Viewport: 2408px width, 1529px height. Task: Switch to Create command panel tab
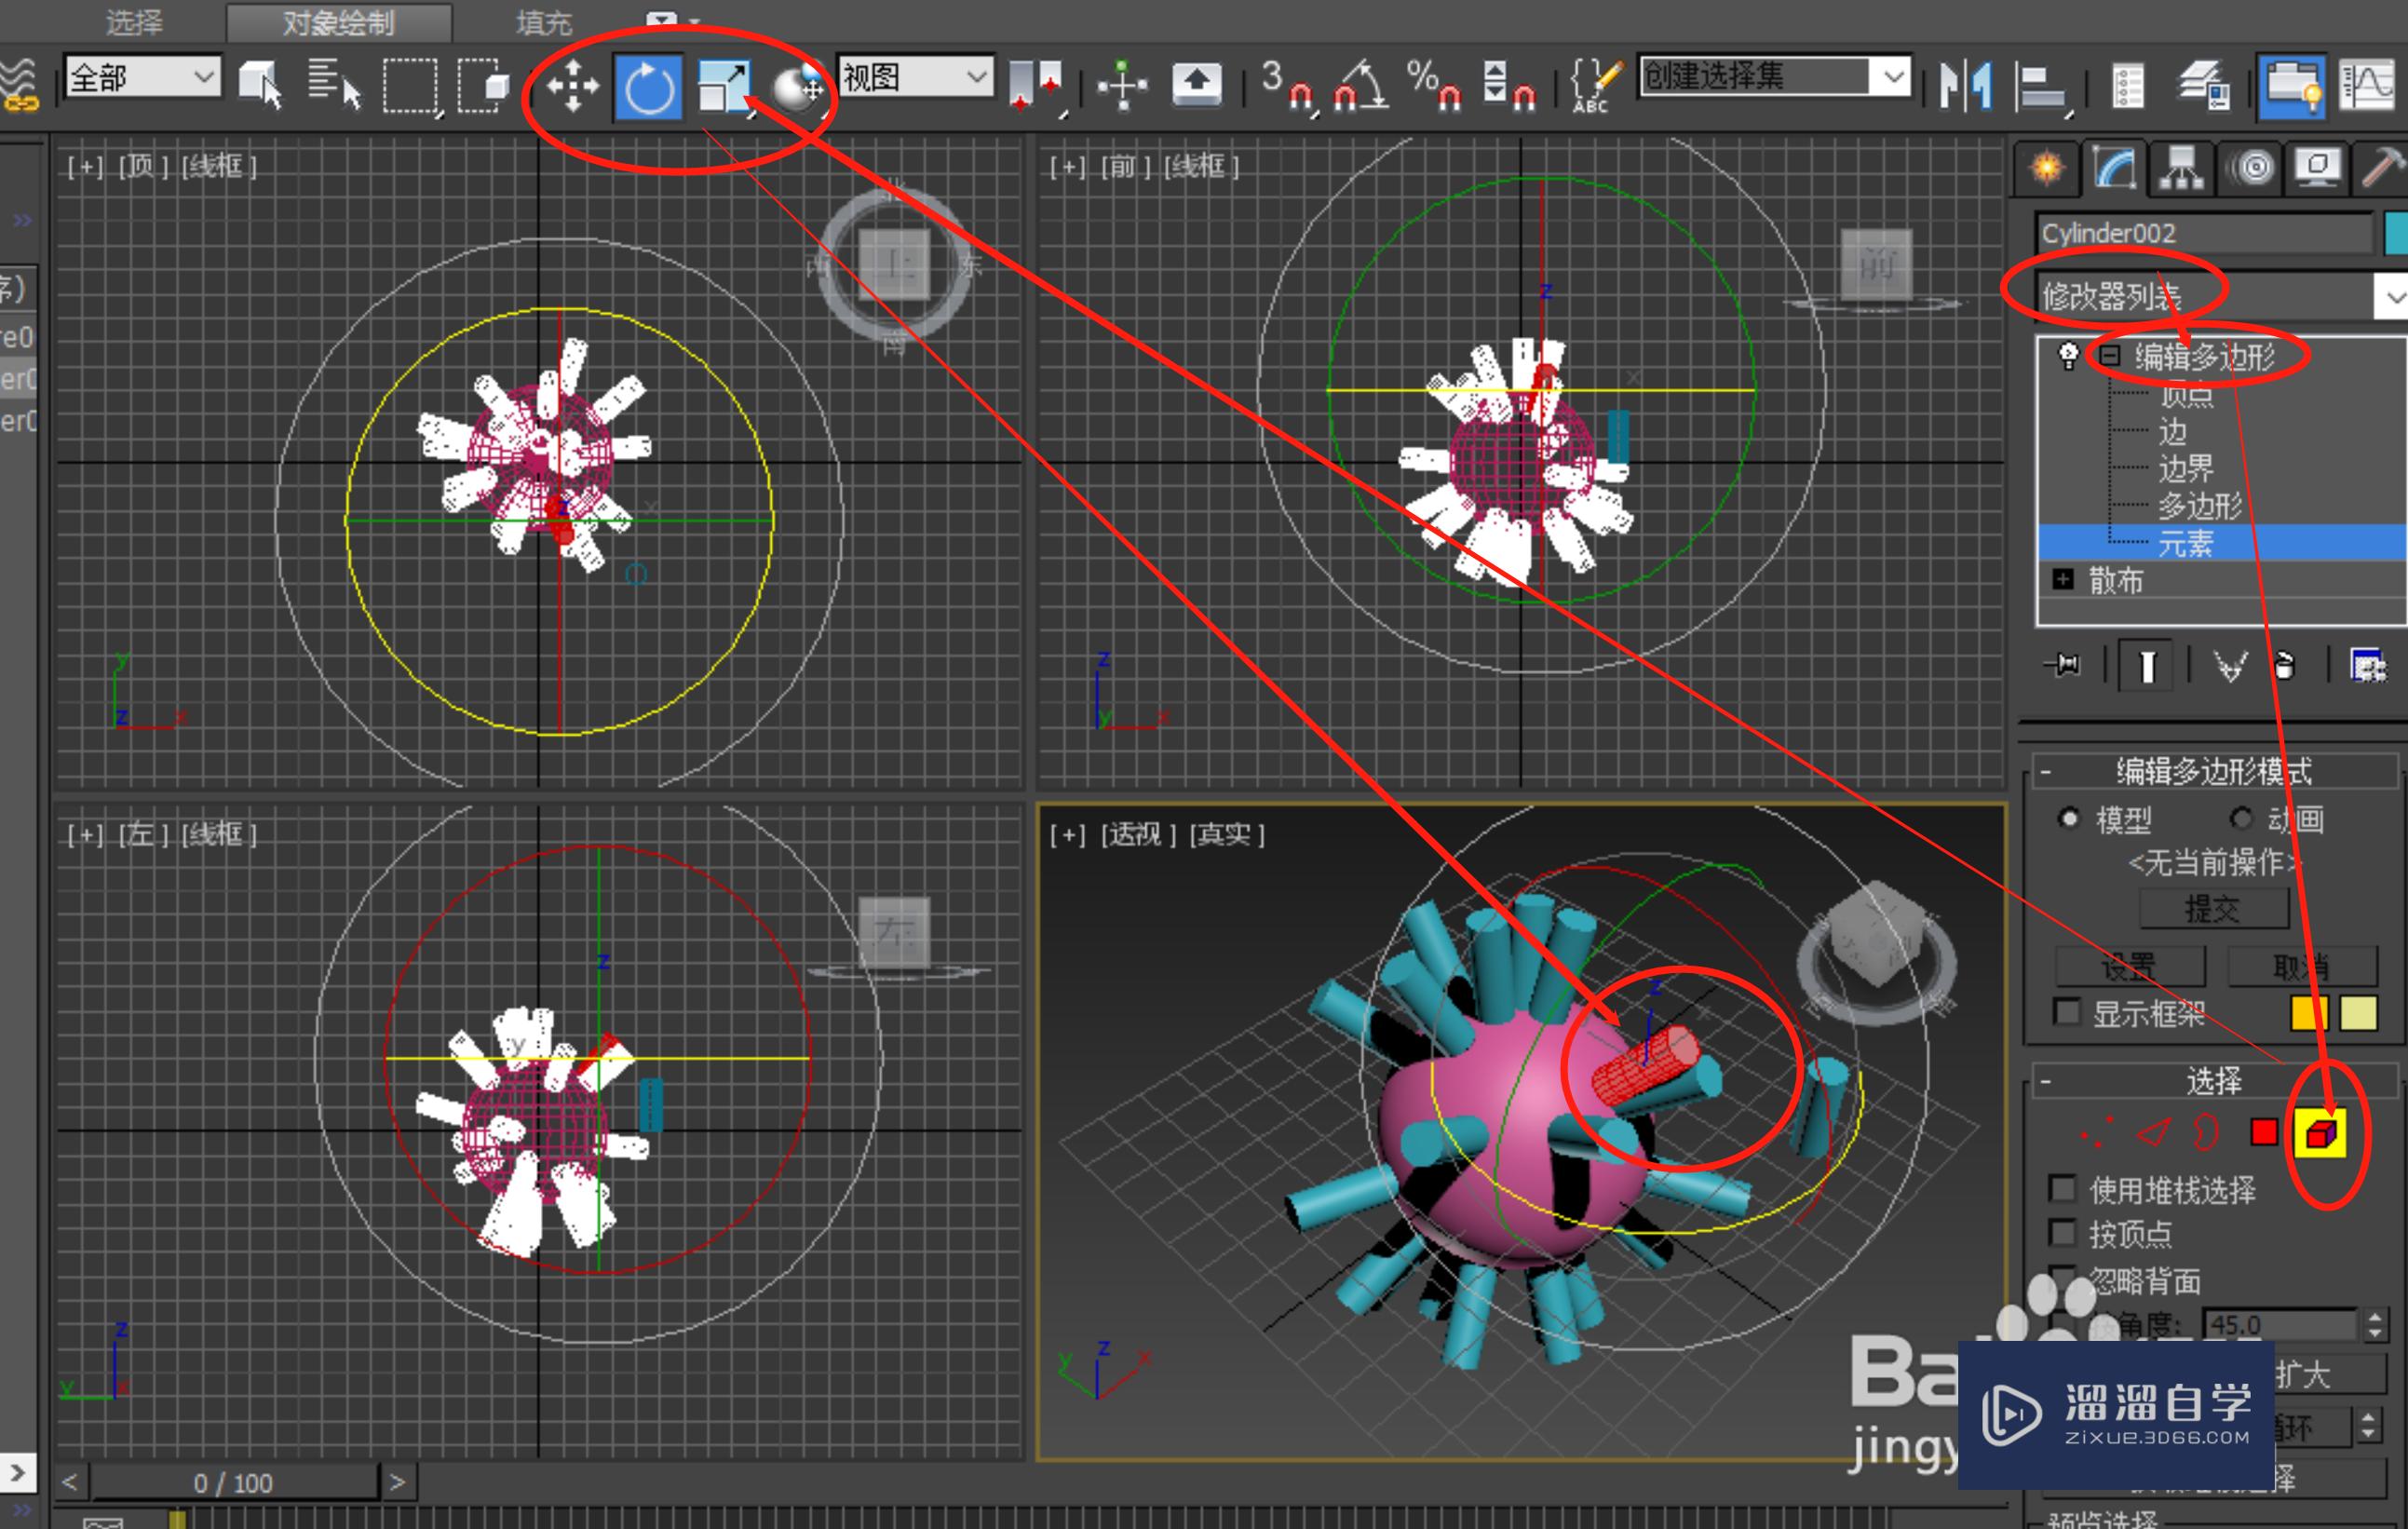point(2046,167)
